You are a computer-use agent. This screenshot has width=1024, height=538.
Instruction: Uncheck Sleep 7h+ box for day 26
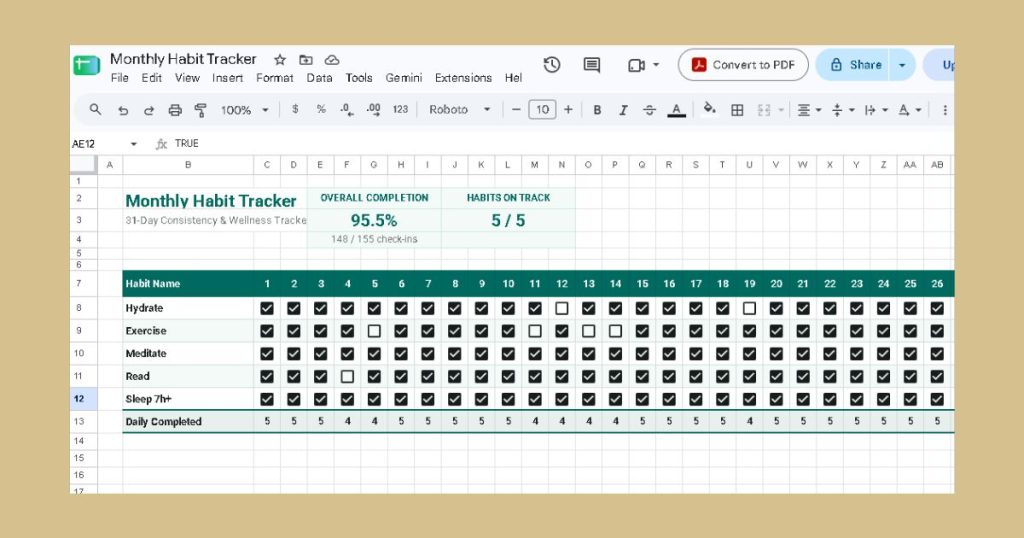pos(937,399)
